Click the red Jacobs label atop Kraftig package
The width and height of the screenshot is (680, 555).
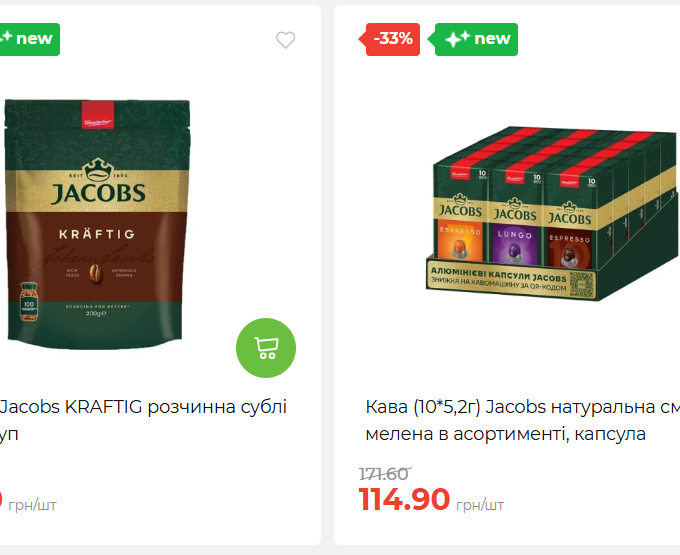[x=98, y=115]
